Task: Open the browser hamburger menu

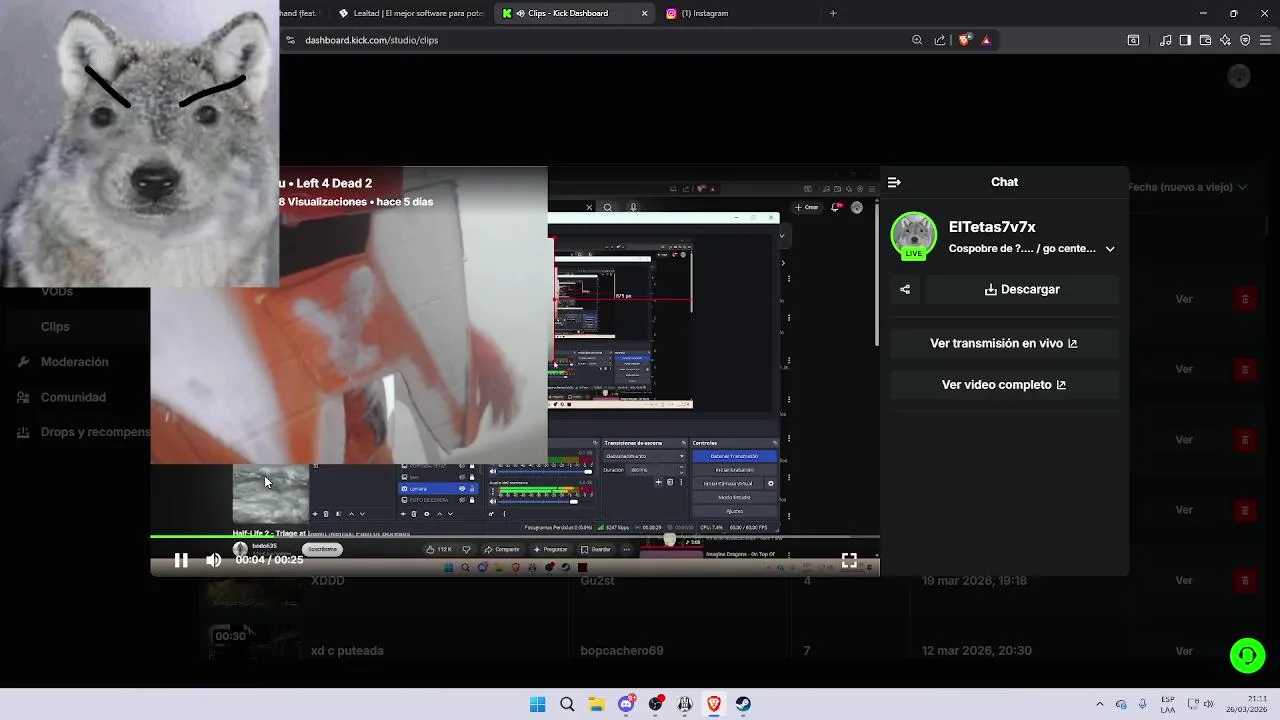Action: click(1266, 40)
